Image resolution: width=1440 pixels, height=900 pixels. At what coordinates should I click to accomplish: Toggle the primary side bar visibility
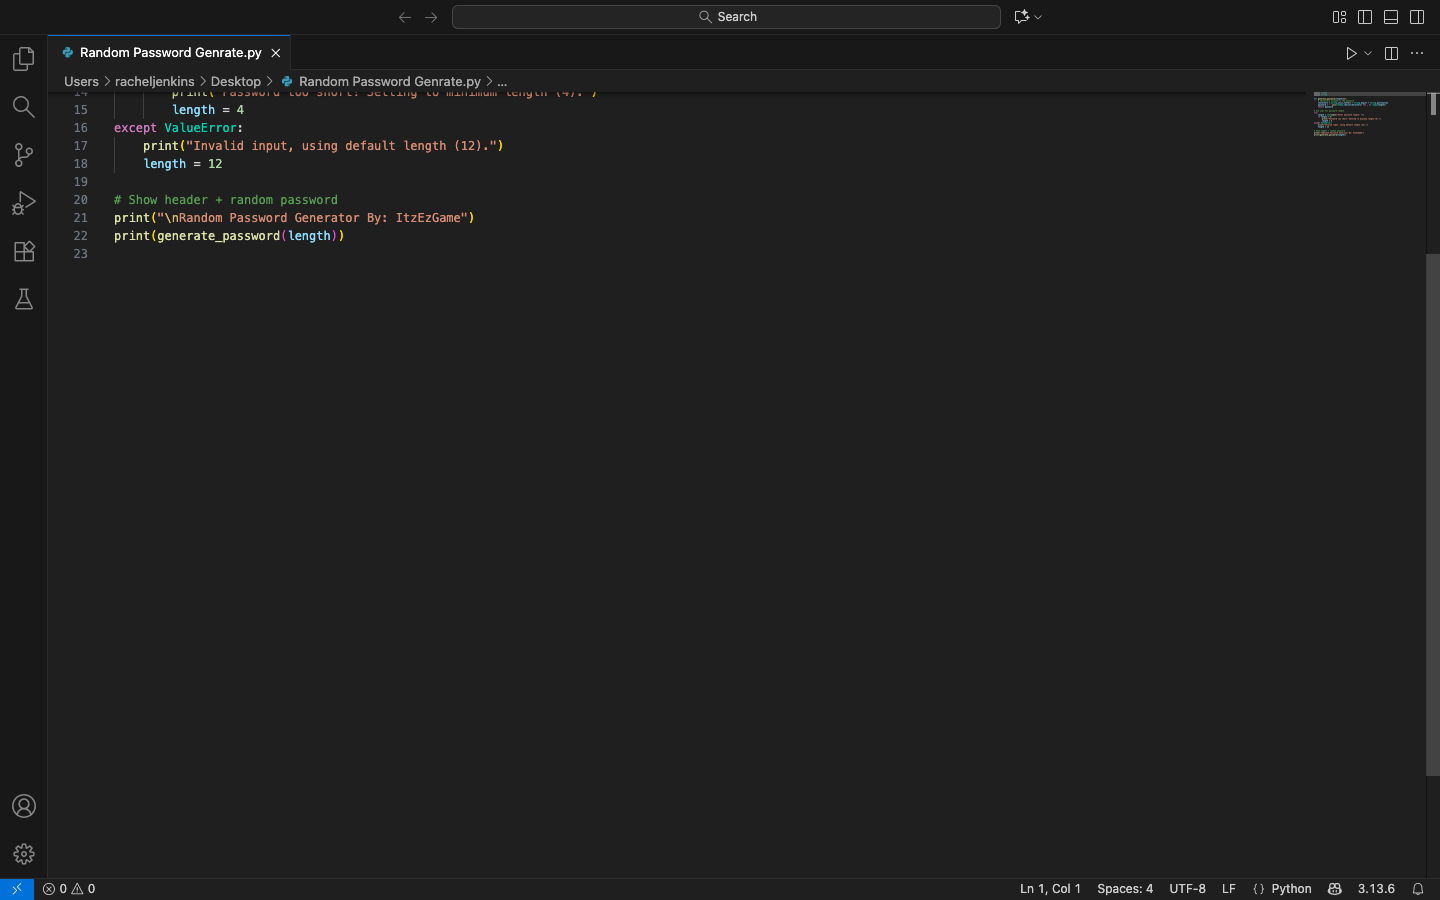[1365, 17]
